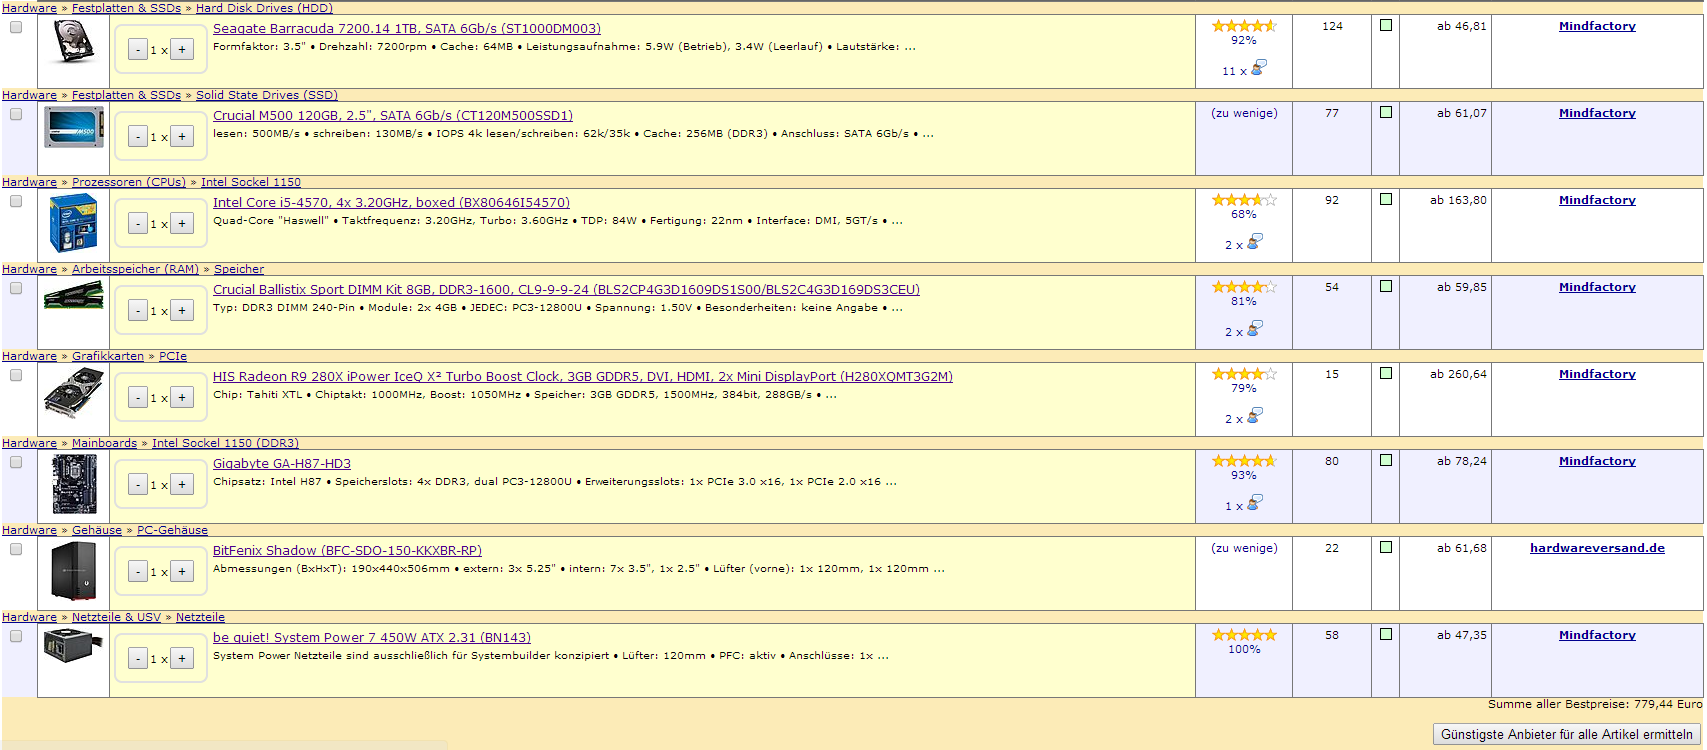
Task: Open be quiet! power supply product image
Action: coord(73,645)
